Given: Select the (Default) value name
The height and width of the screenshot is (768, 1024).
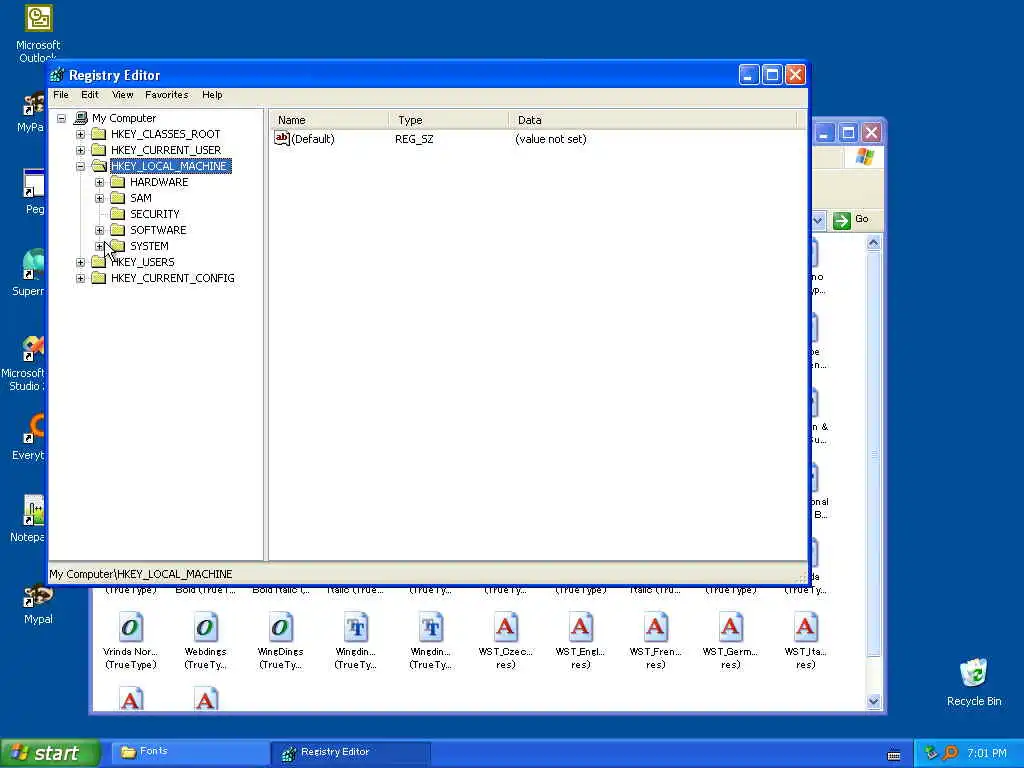Looking at the screenshot, I should [313, 139].
